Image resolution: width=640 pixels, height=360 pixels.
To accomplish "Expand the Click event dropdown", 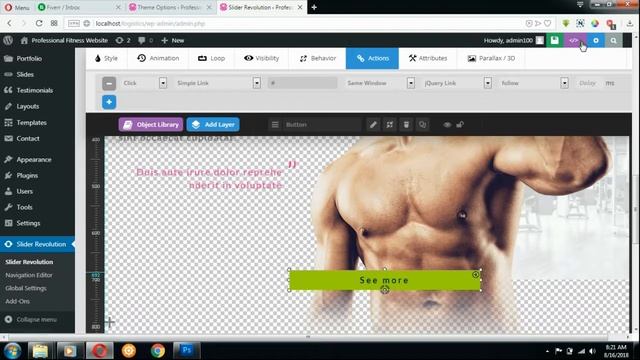I will pyautogui.click(x=163, y=83).
